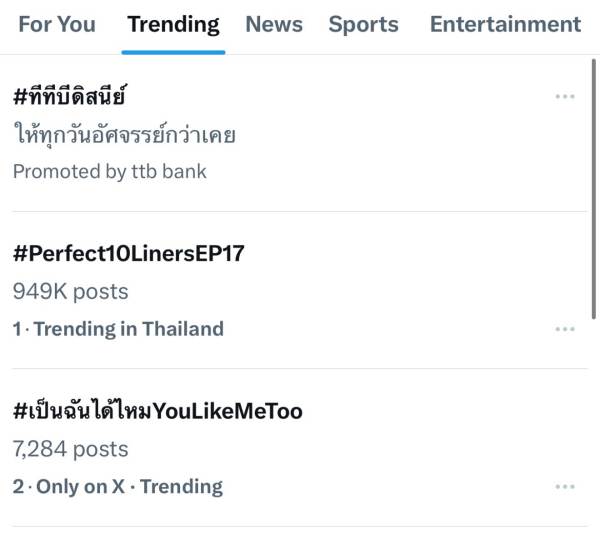Show the Entertainment tab
Image resolution: width=600 pixels, height=534 pixels.
[505, 24]
